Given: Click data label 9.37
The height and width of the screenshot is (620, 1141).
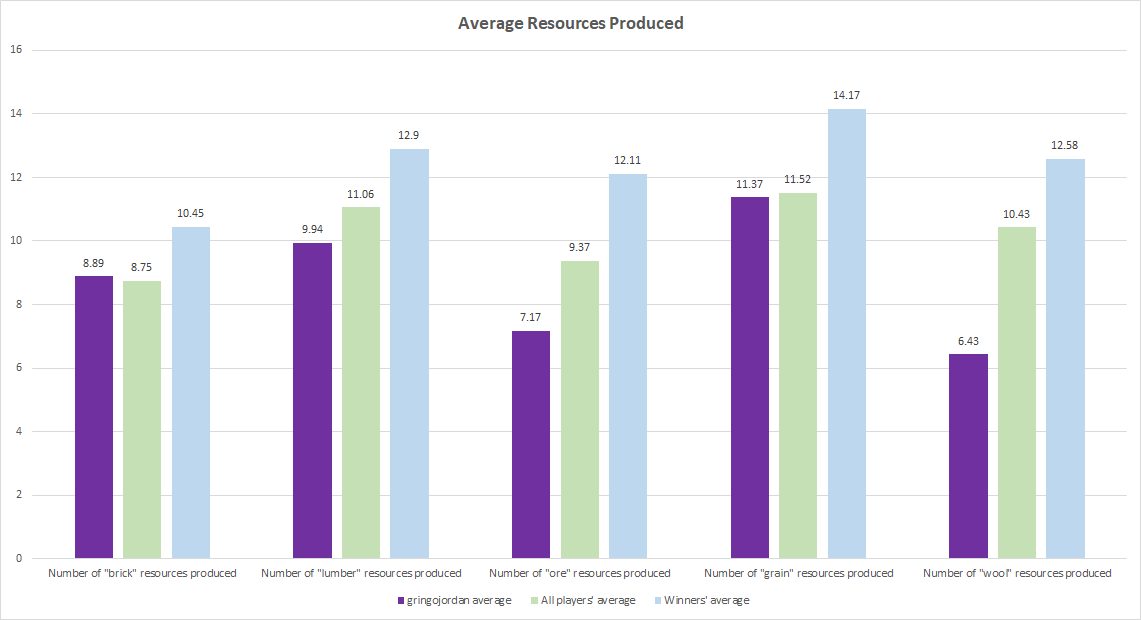Looking at the screenshot, I should coord(579,248).
